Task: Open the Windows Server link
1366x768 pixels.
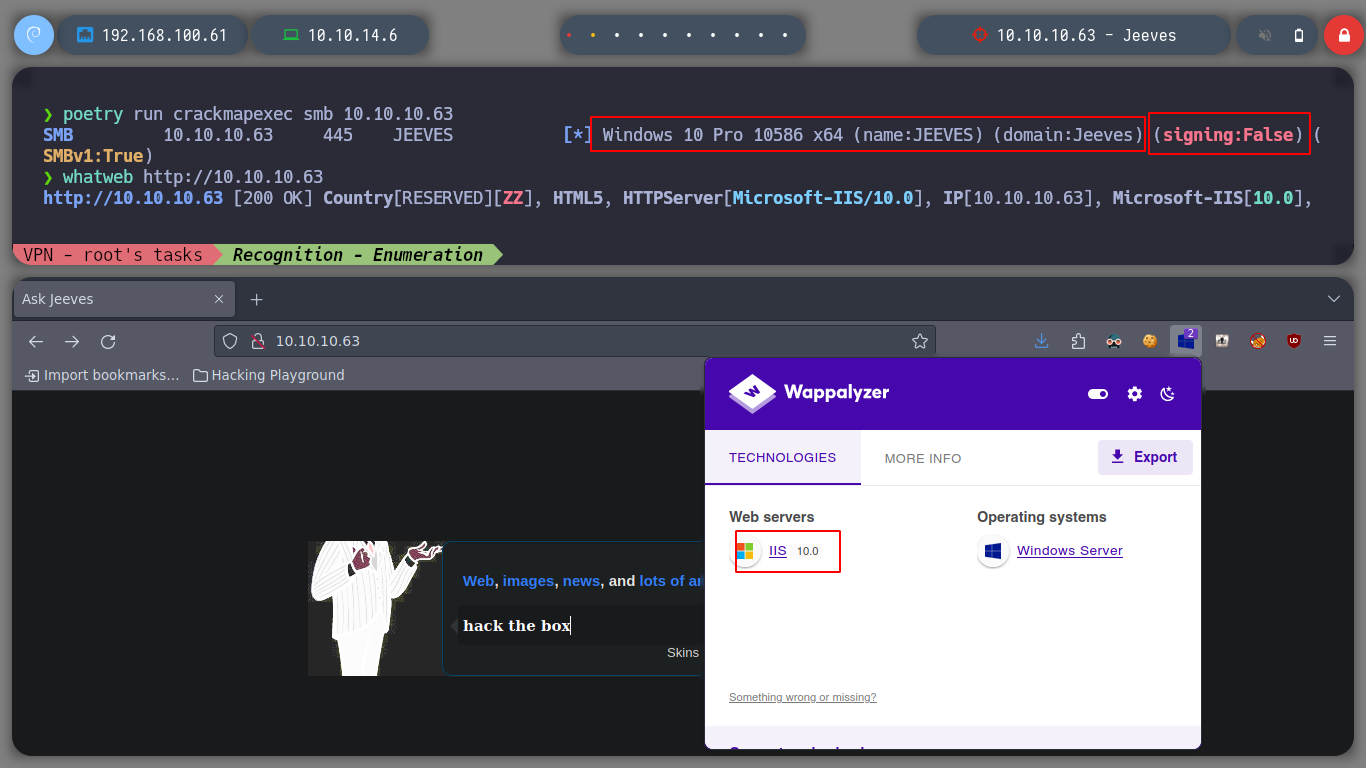Action: 1069,551
